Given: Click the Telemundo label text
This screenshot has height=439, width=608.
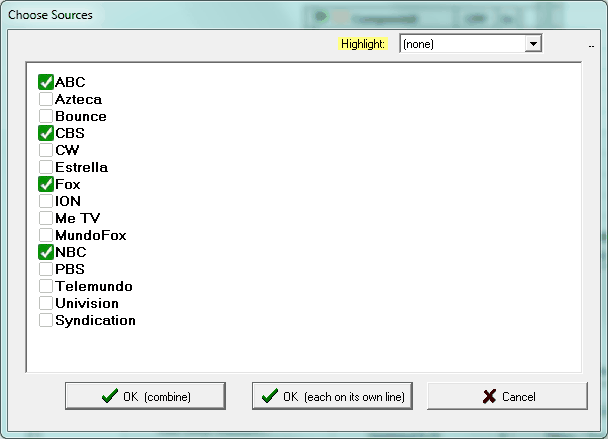Looking at the screenshot, I should click(x=94, y=286).
